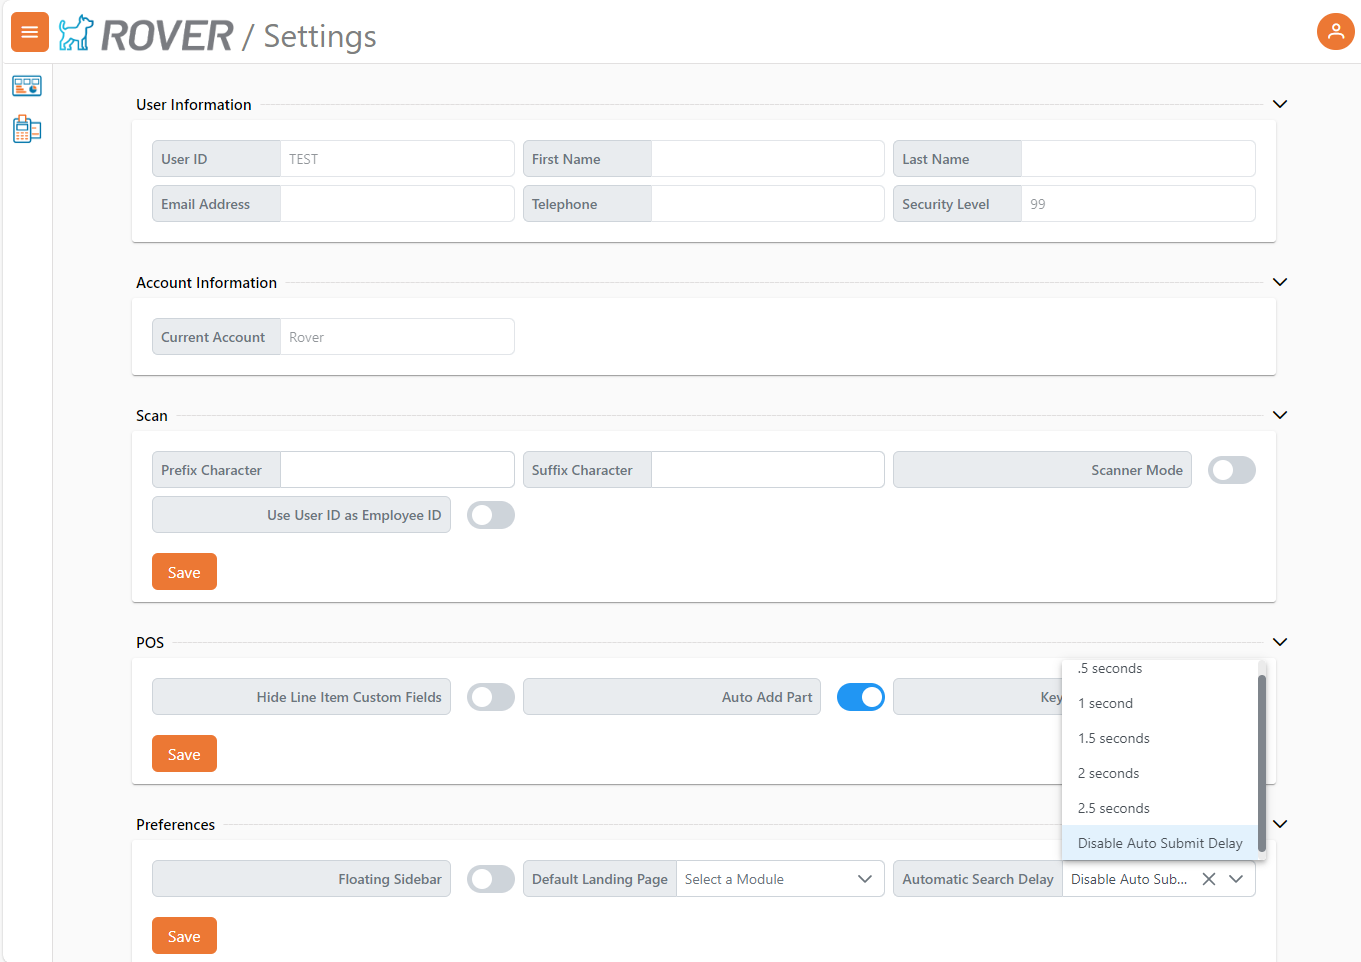
Task: Collapse the POS section
Action: (x=1280, y=641)
